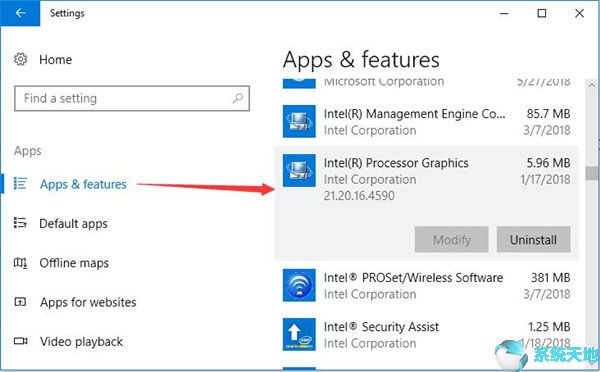Click the Apps for websites sidebar icon

coord(20,302)
